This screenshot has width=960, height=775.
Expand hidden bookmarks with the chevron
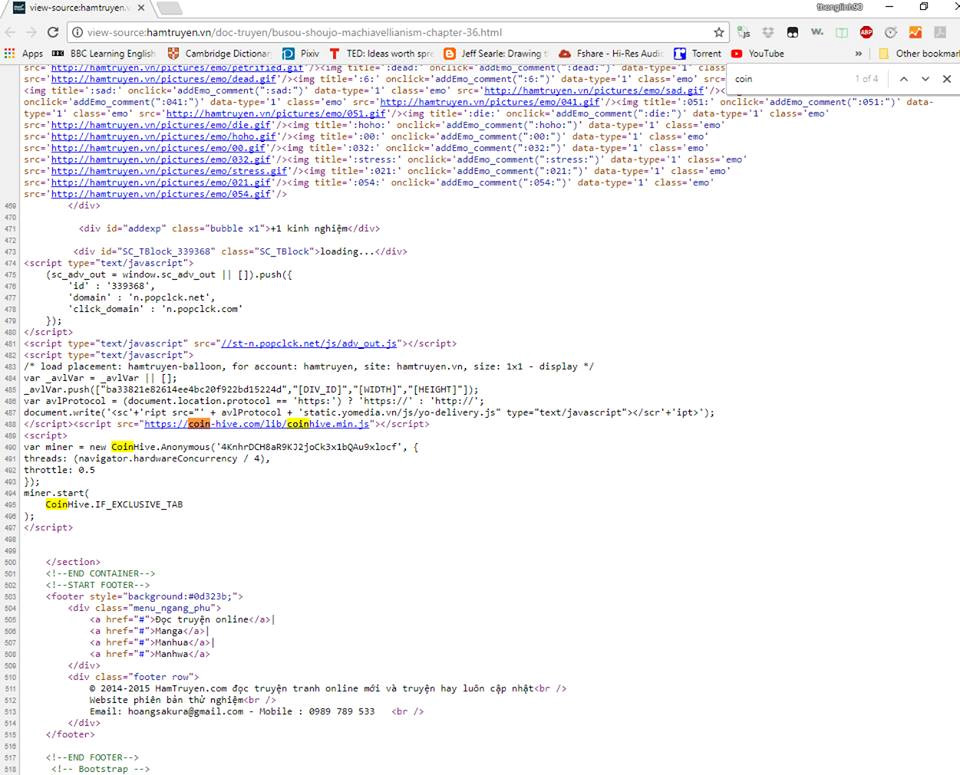[859, 53]
